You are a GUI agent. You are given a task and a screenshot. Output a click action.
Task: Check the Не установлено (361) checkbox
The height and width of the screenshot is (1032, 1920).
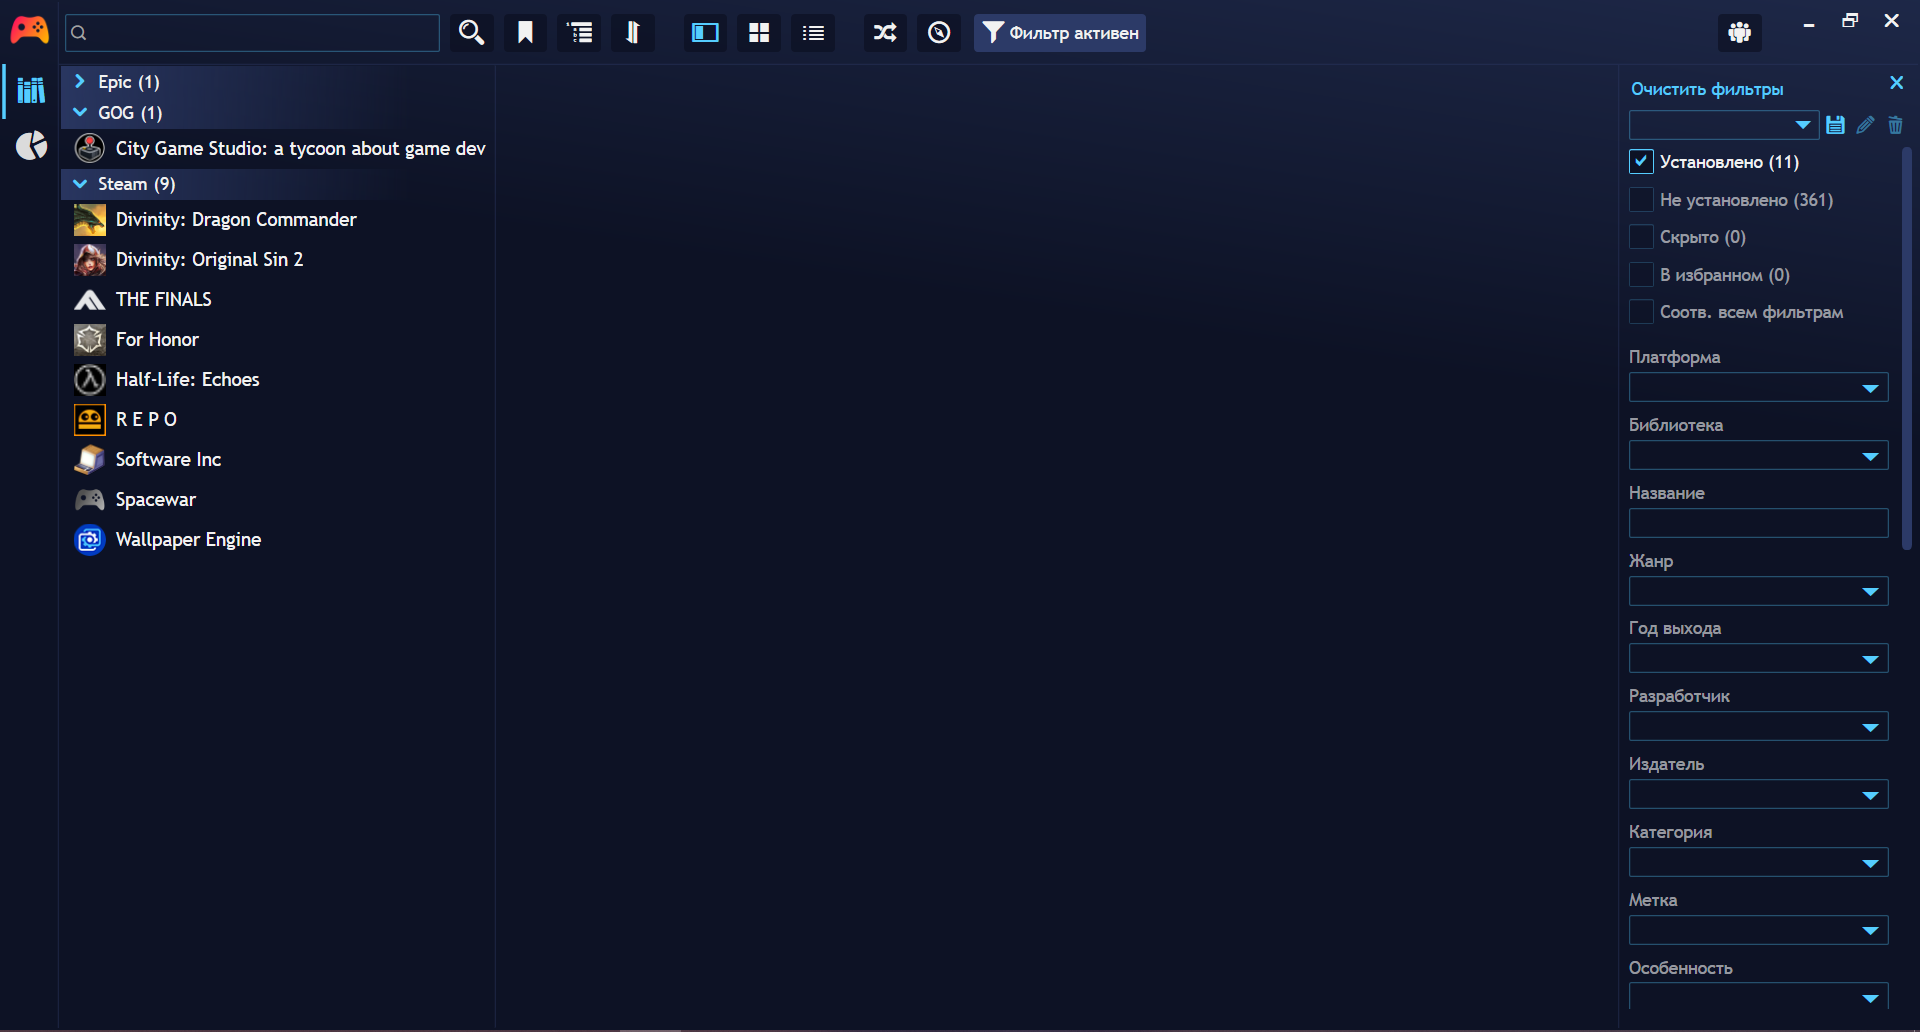(1641, 200)
